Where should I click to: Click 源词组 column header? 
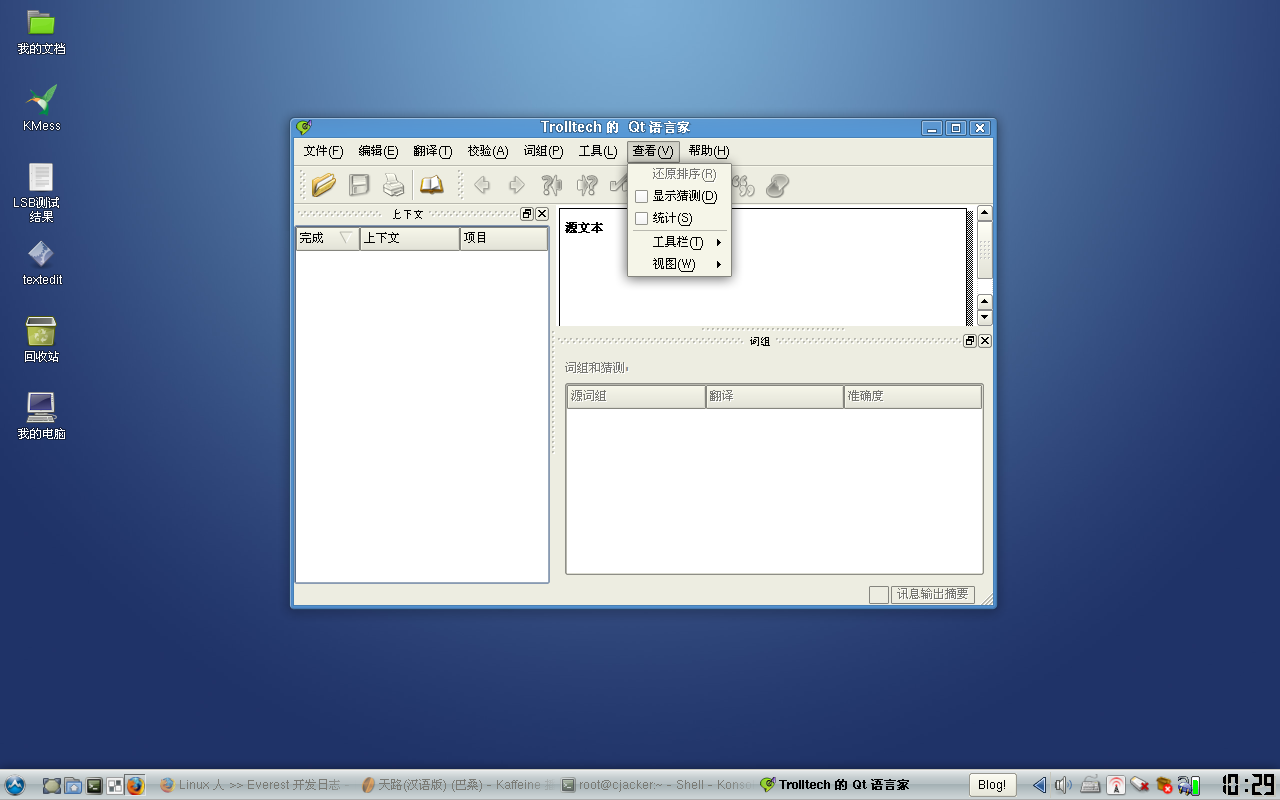(x=636, y=396)
